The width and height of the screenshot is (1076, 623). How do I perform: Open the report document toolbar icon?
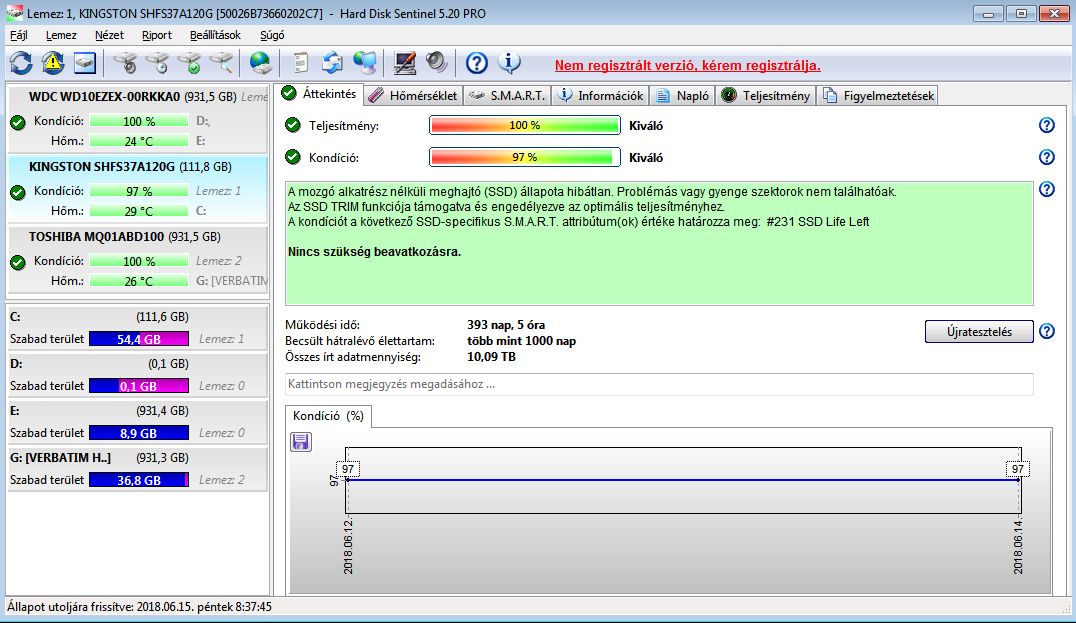pos(301,63)
